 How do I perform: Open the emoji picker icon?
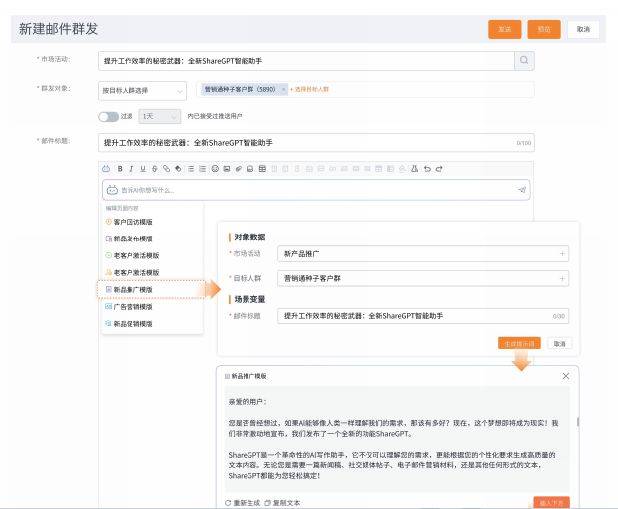click(215, 169)
